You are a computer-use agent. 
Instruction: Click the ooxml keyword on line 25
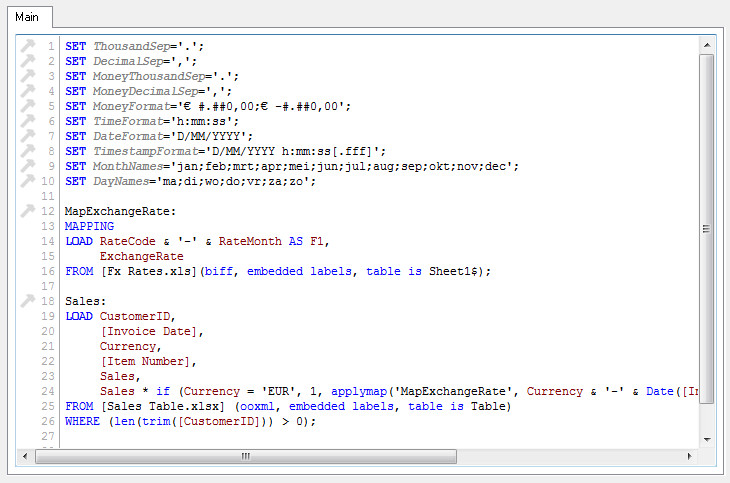257,406
